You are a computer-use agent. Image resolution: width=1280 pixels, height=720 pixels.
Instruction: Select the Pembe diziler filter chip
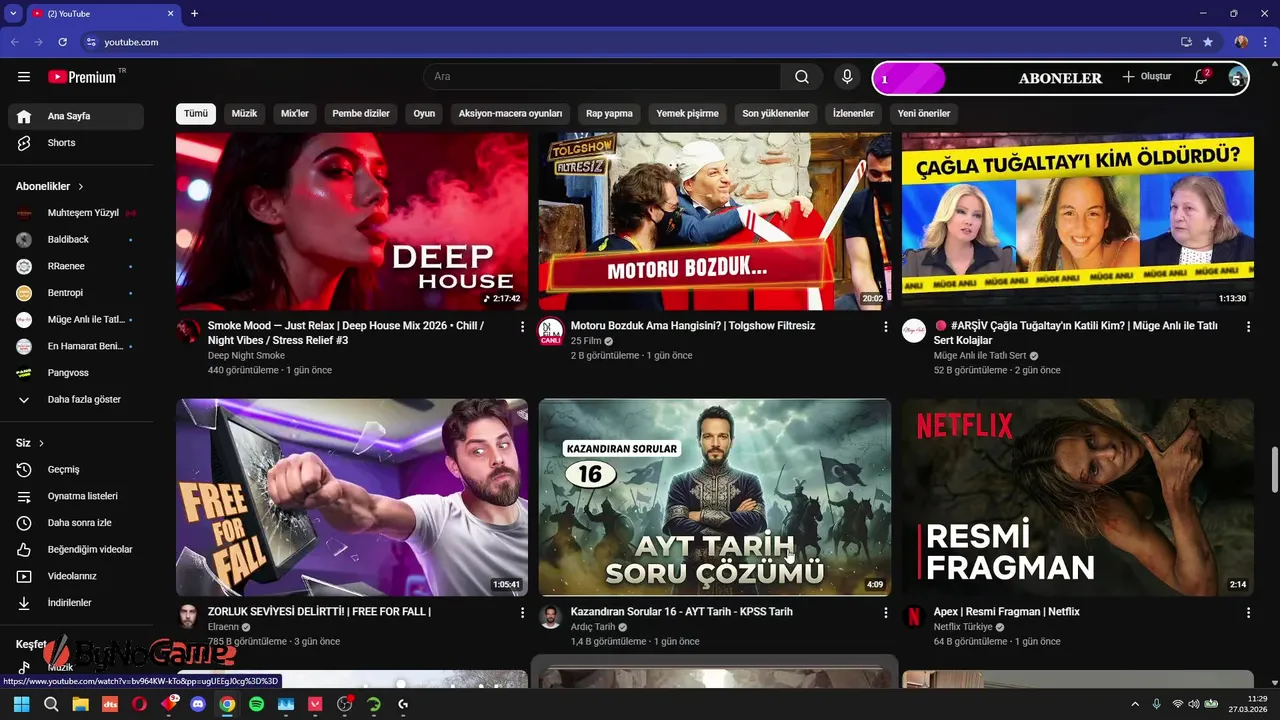pyautogui.click(x=361, y=113)
